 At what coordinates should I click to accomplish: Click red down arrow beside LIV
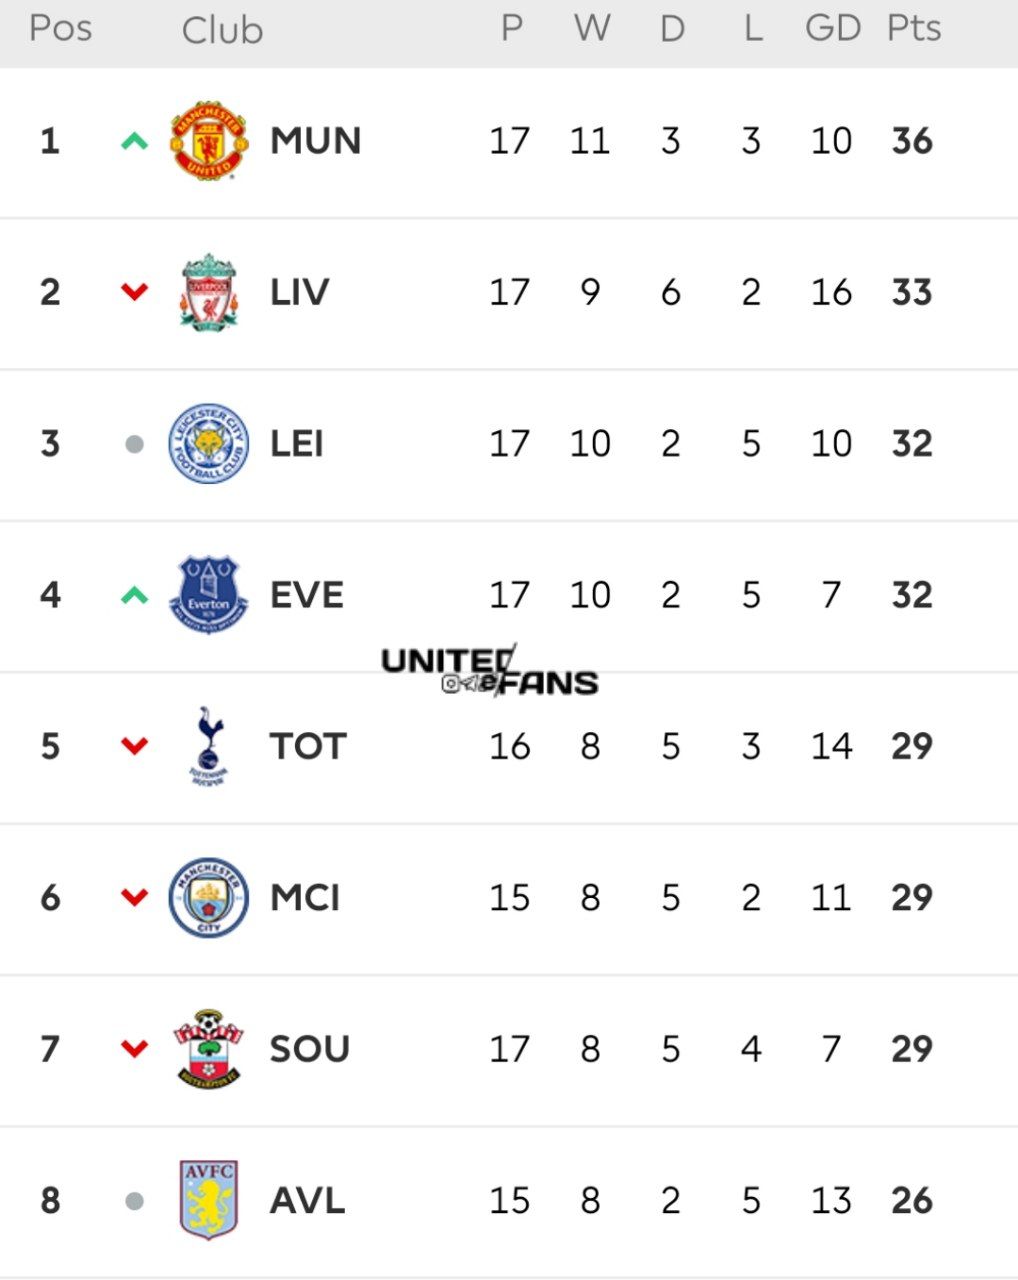click(x=134, y=292)
